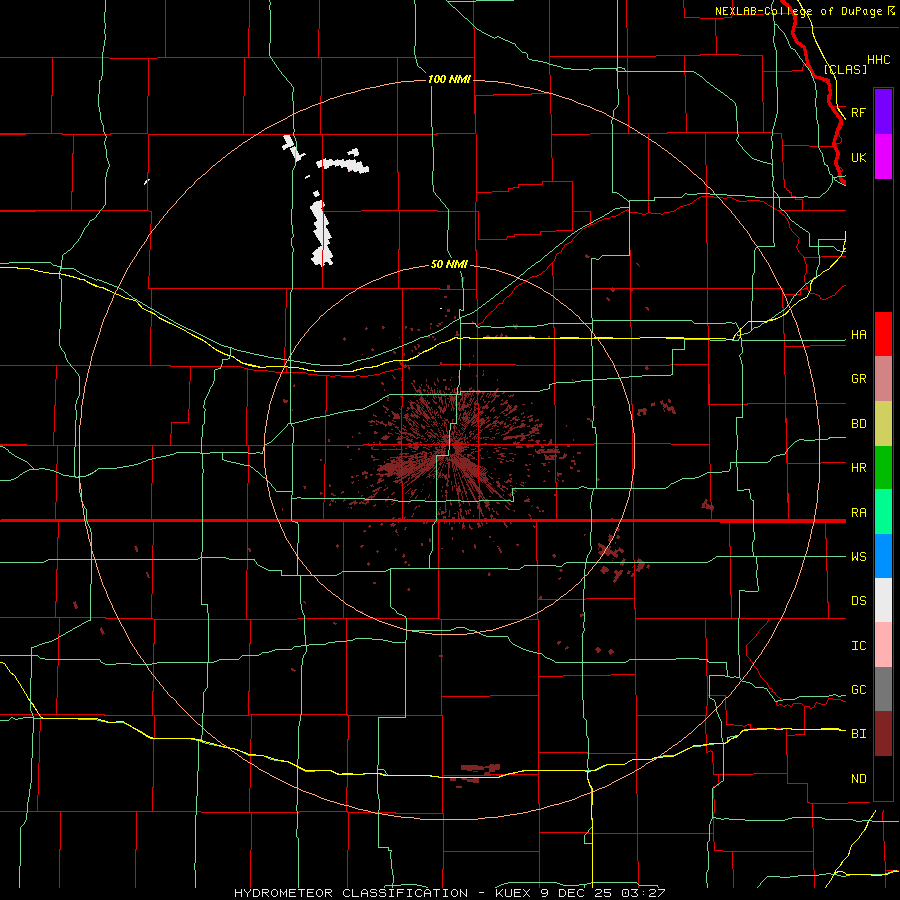Select the GC gray legend swatch
The height and width of the screenshot is (900, 900).
coord(883,689)
